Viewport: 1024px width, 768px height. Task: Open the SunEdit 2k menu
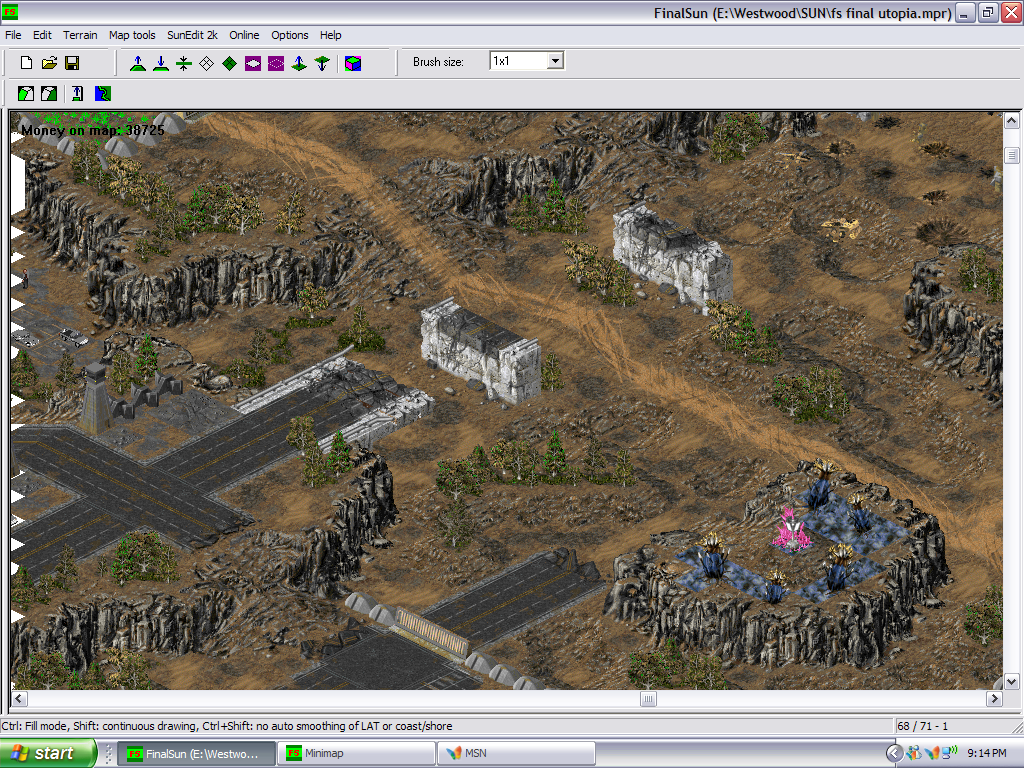click(x=192, y=35)
